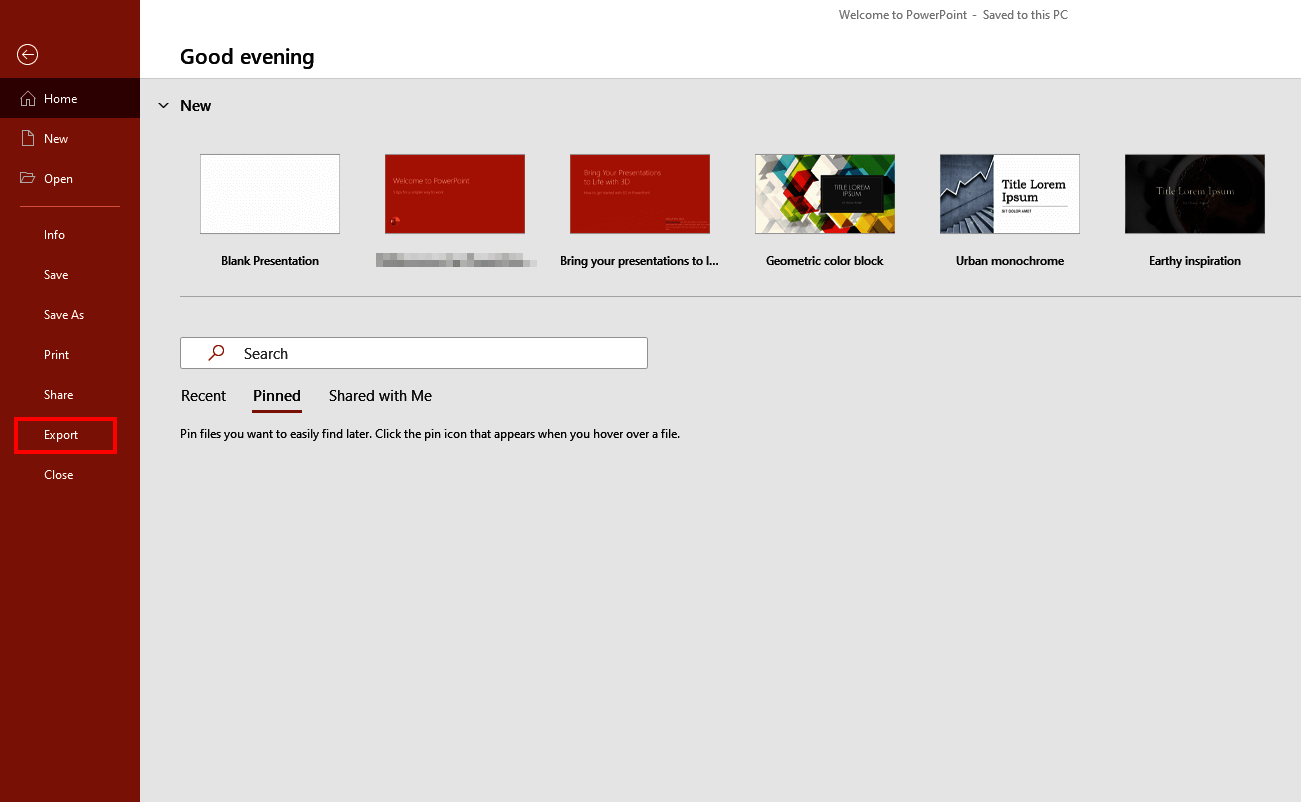Select Share from the sidebar
The width and height of the screenshot is (1301, 802).
tap(58, 394)
